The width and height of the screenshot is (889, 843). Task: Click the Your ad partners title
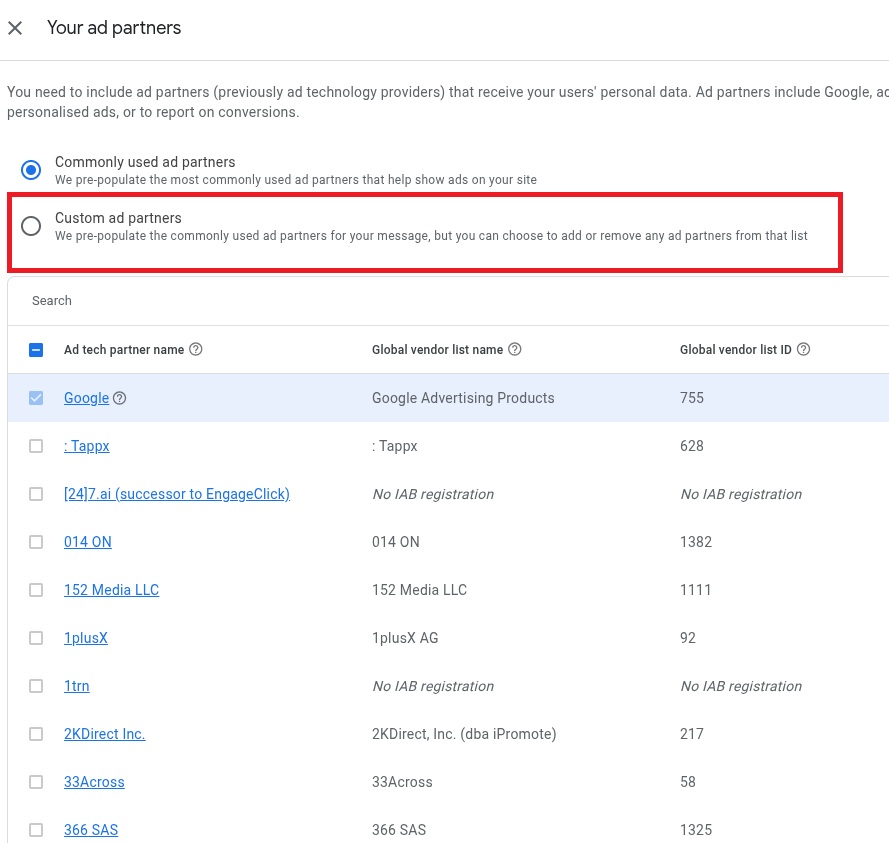(x=114, y=28)
